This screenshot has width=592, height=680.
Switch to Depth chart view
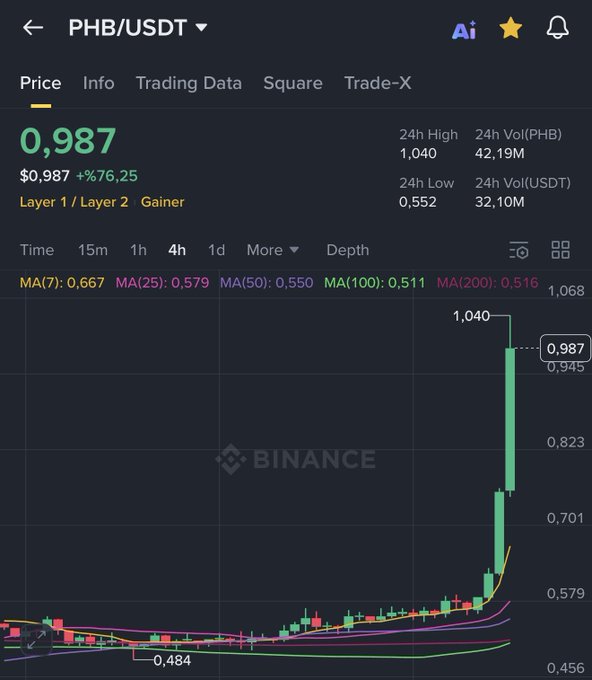348,250
